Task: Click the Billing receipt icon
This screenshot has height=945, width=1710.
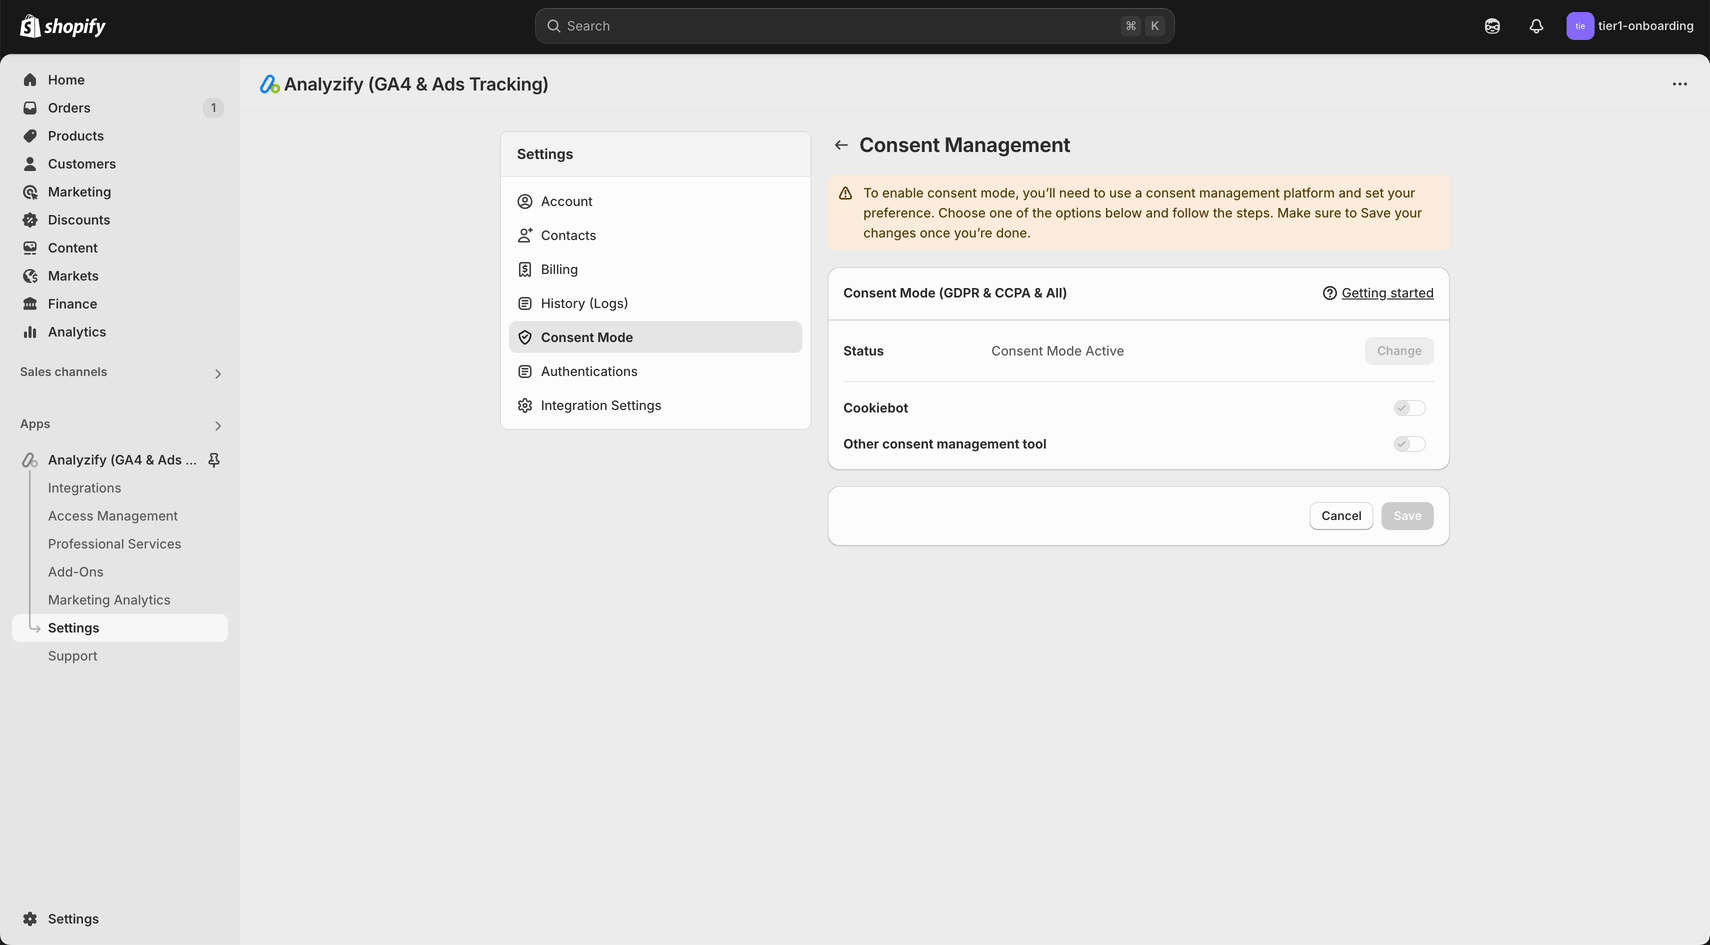Action: click(x=525, y=269)
